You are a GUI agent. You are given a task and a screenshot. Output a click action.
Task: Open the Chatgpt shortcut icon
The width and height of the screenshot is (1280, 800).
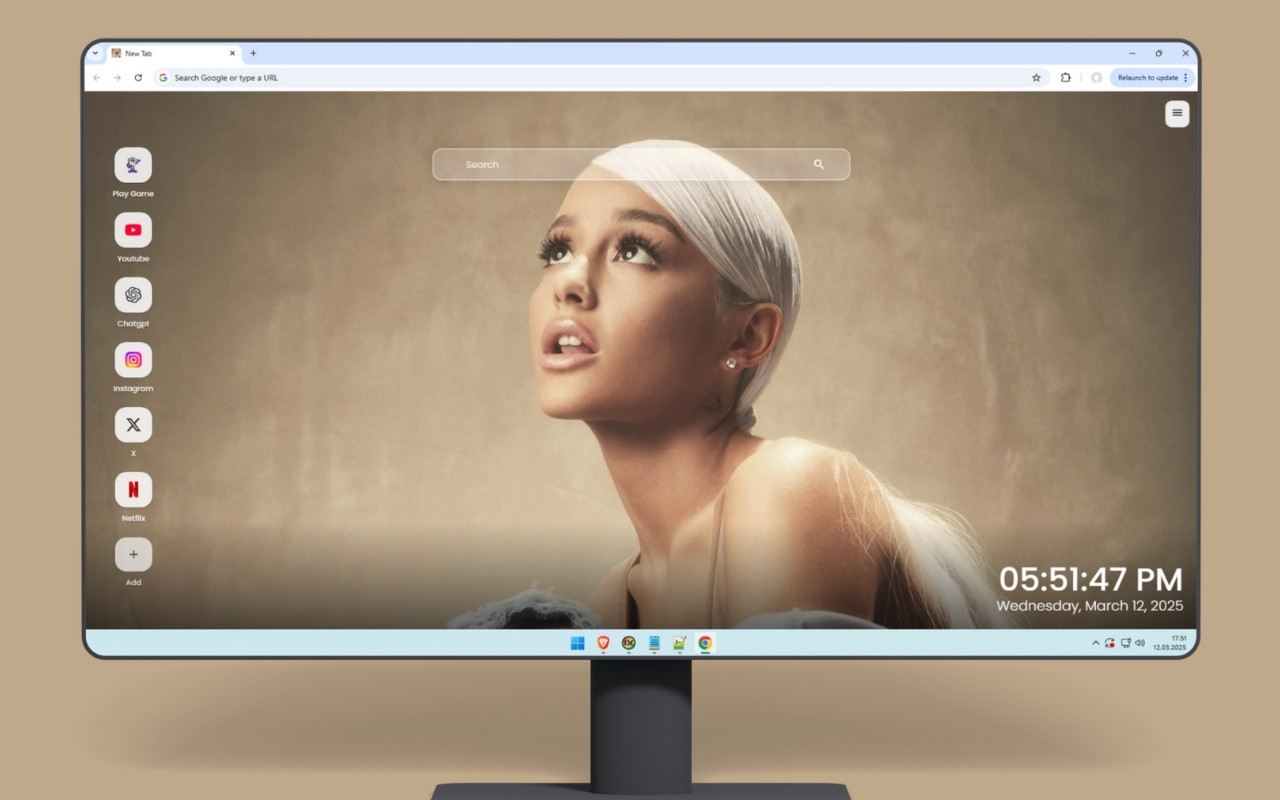pos(133,295)
